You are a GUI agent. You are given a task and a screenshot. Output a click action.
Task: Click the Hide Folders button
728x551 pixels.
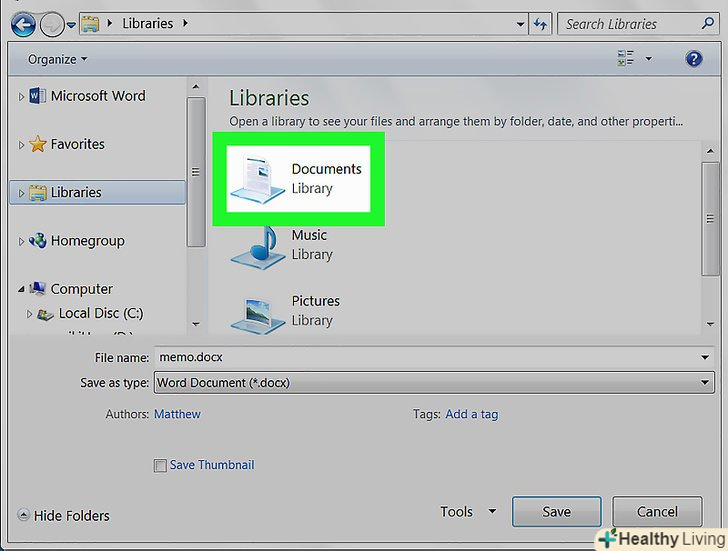[64, 515]
